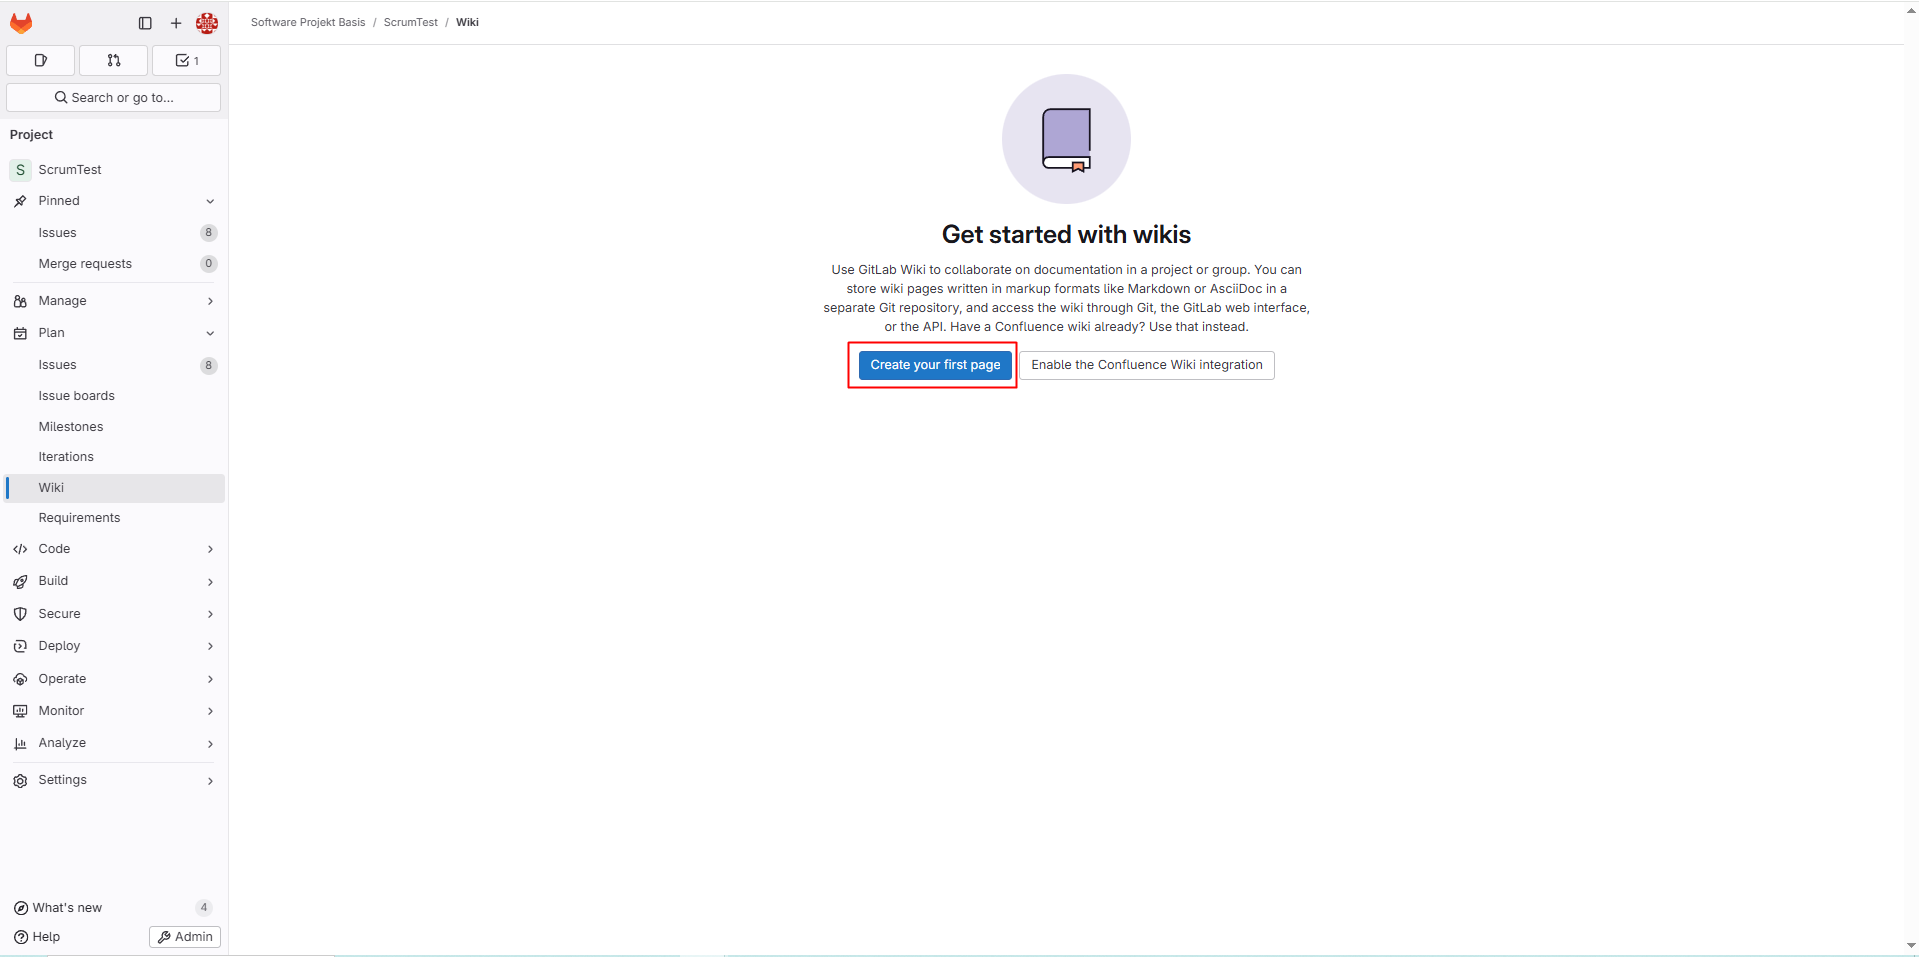Open assigned issues icon button

click(x=41, y=61)
